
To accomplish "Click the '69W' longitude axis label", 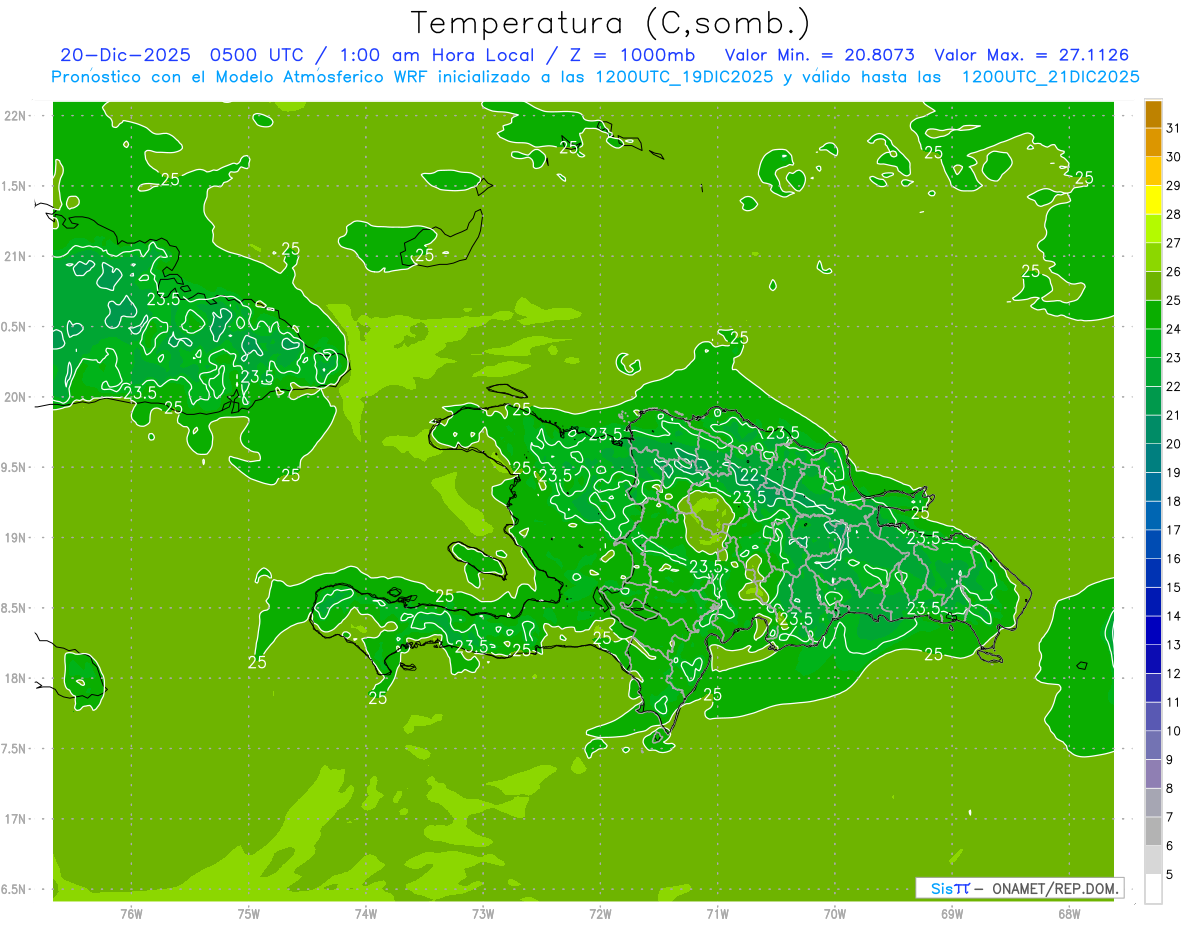I will (x=952, y=913).
